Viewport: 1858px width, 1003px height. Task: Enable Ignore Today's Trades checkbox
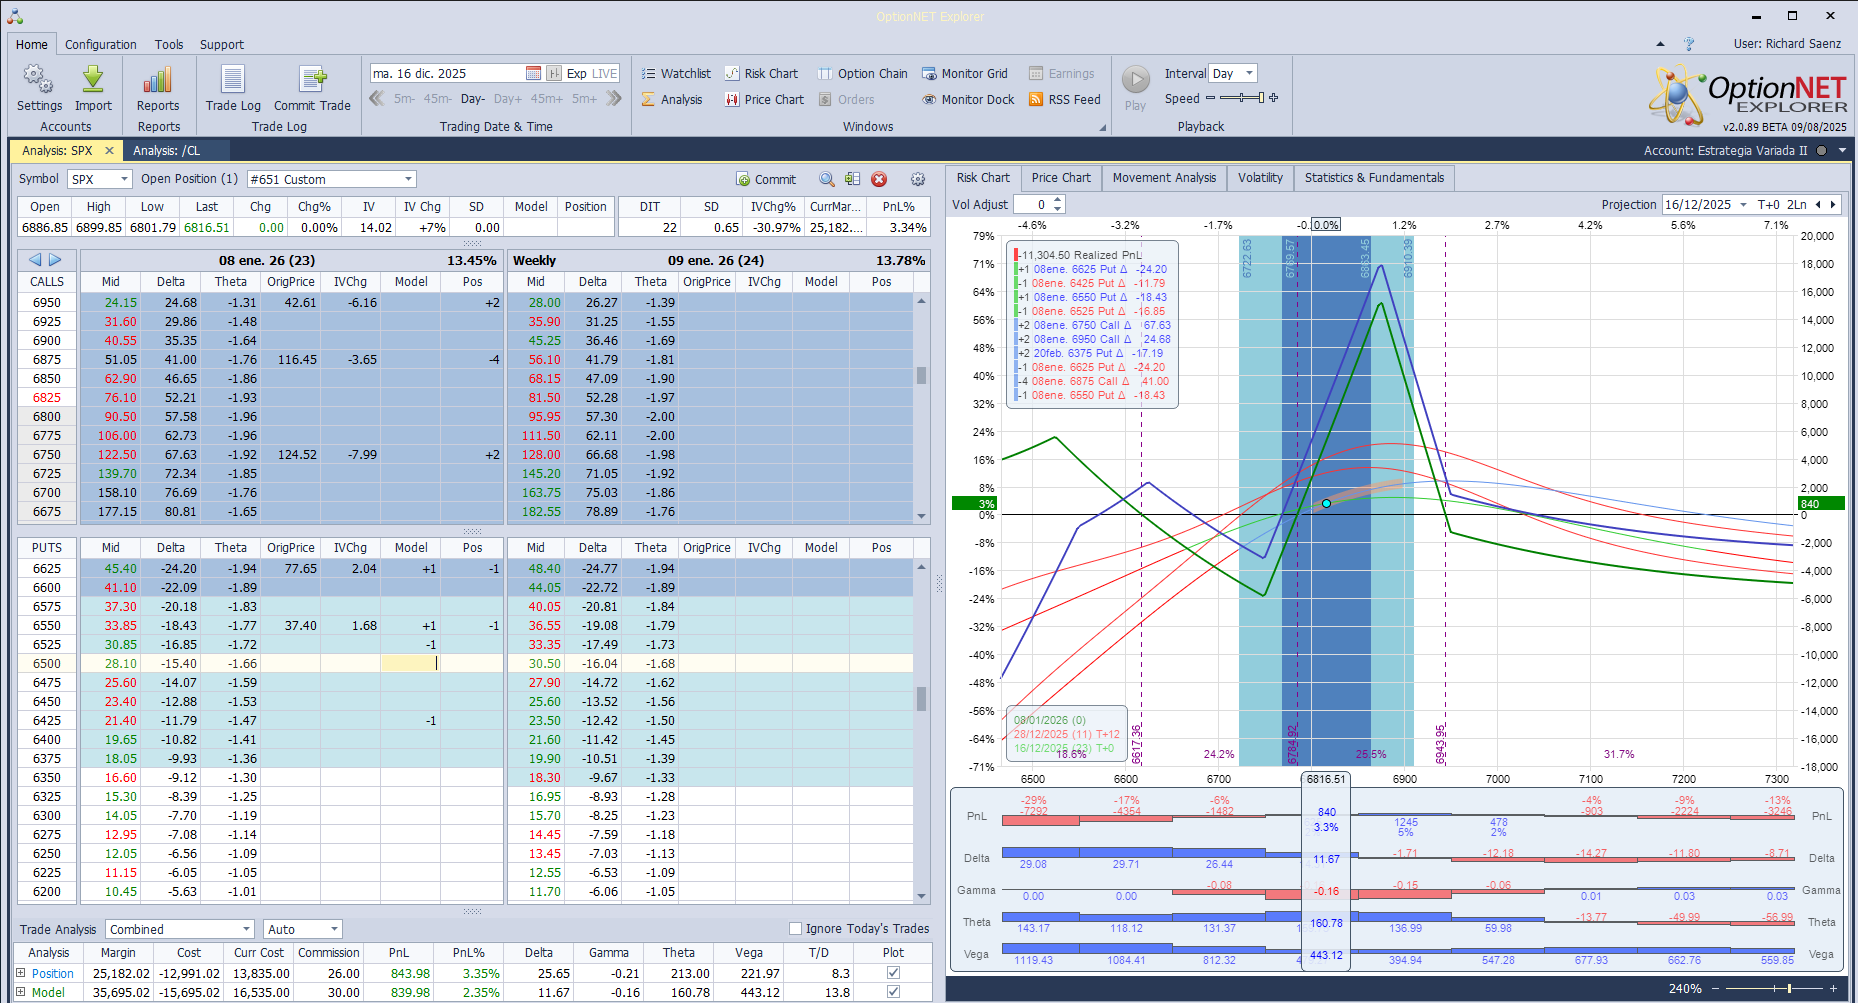[796, 929]
